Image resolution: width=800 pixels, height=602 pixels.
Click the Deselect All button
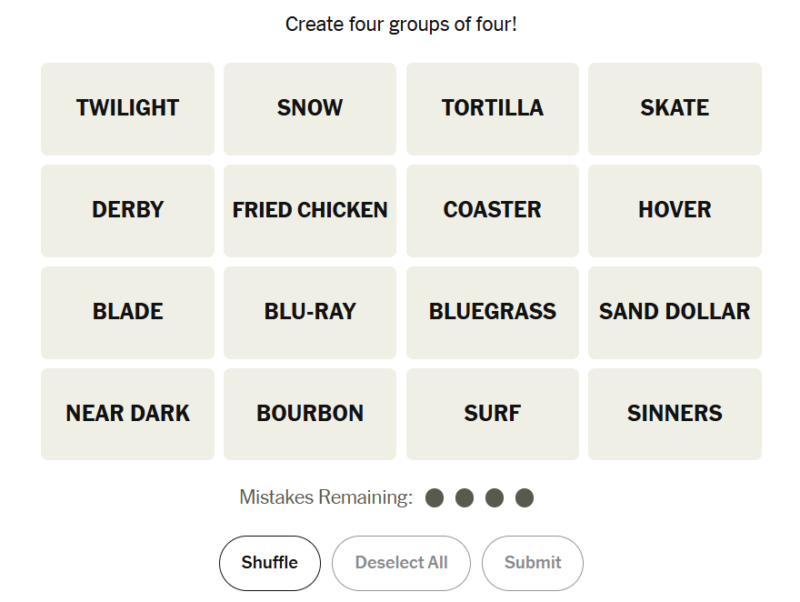[401, 563]
